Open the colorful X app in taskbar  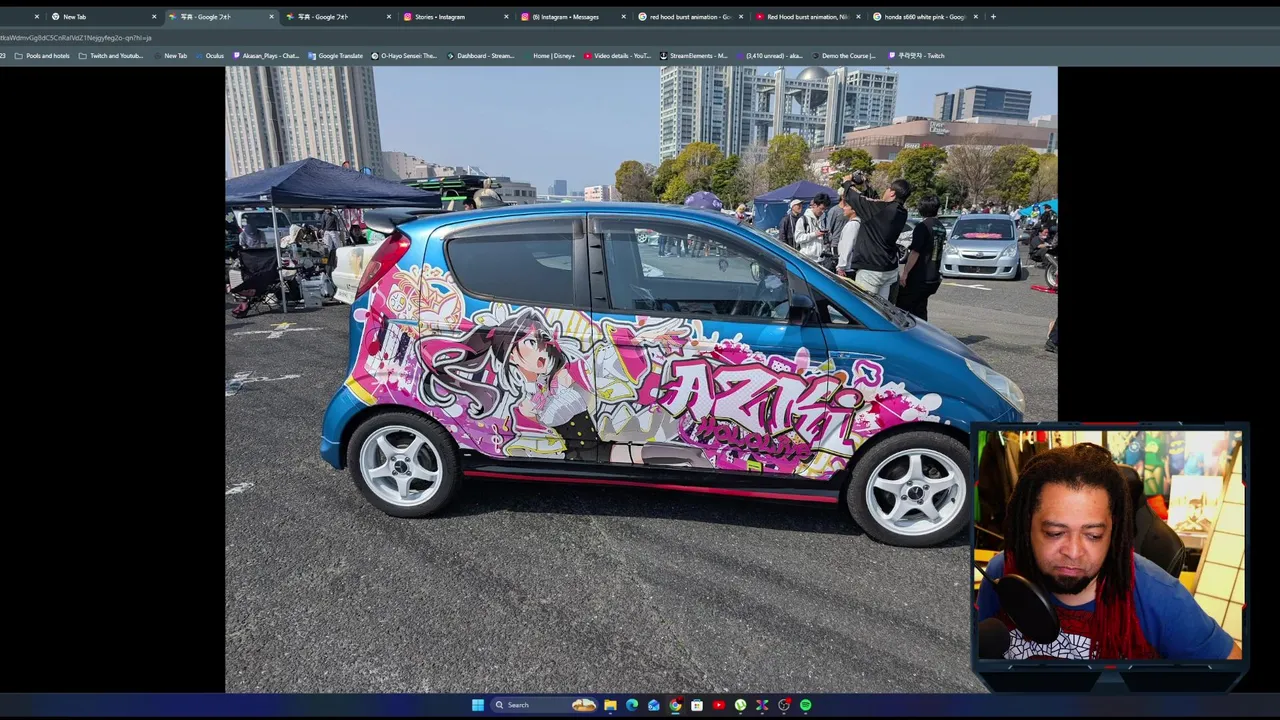tap(762, 705)
